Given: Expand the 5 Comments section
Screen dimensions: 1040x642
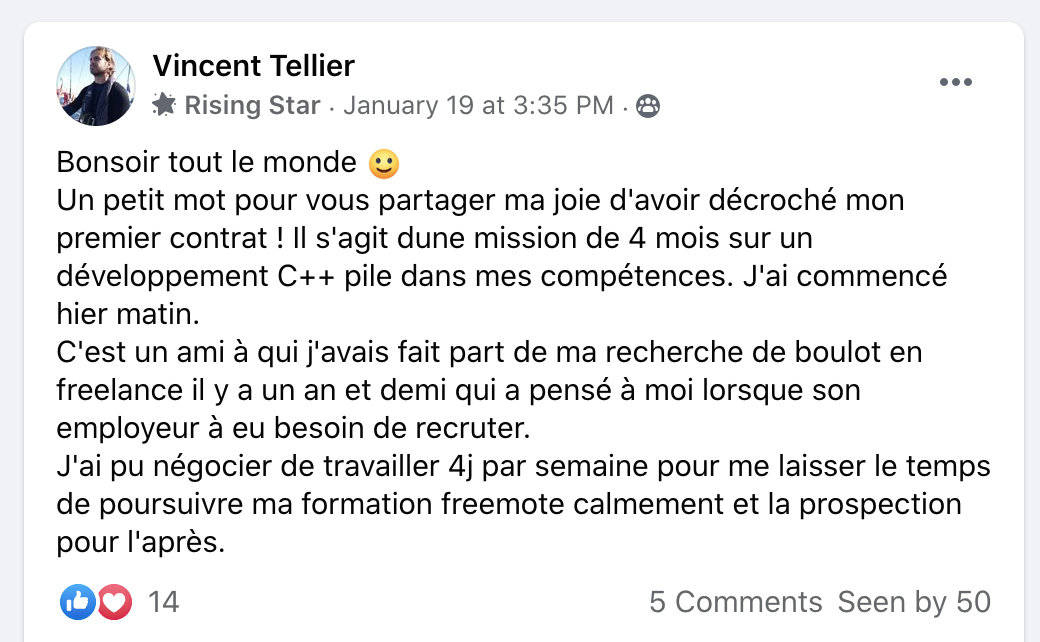Looking at the screenshot, I should [735, 602].
